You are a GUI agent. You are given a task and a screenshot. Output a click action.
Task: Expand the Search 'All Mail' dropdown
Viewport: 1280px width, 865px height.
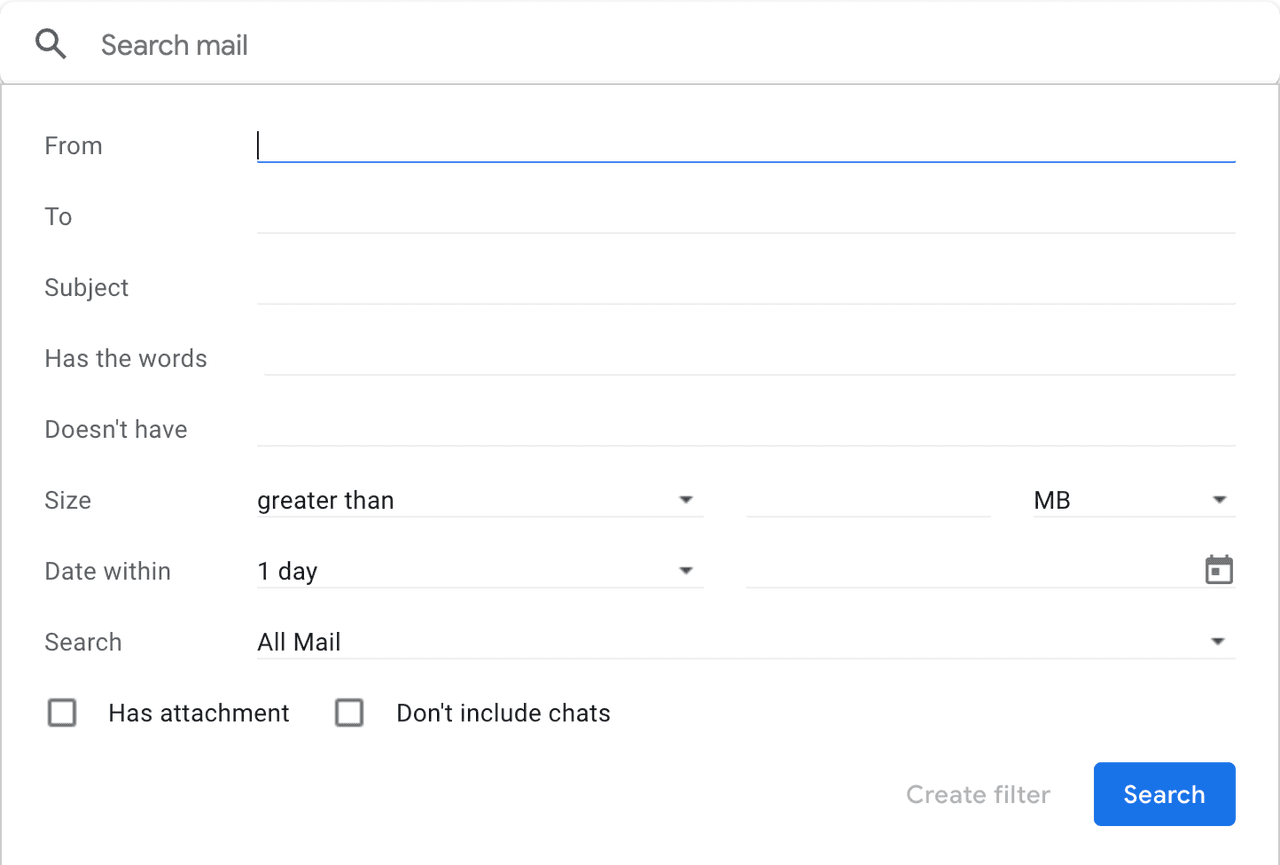tap(745, 642)
